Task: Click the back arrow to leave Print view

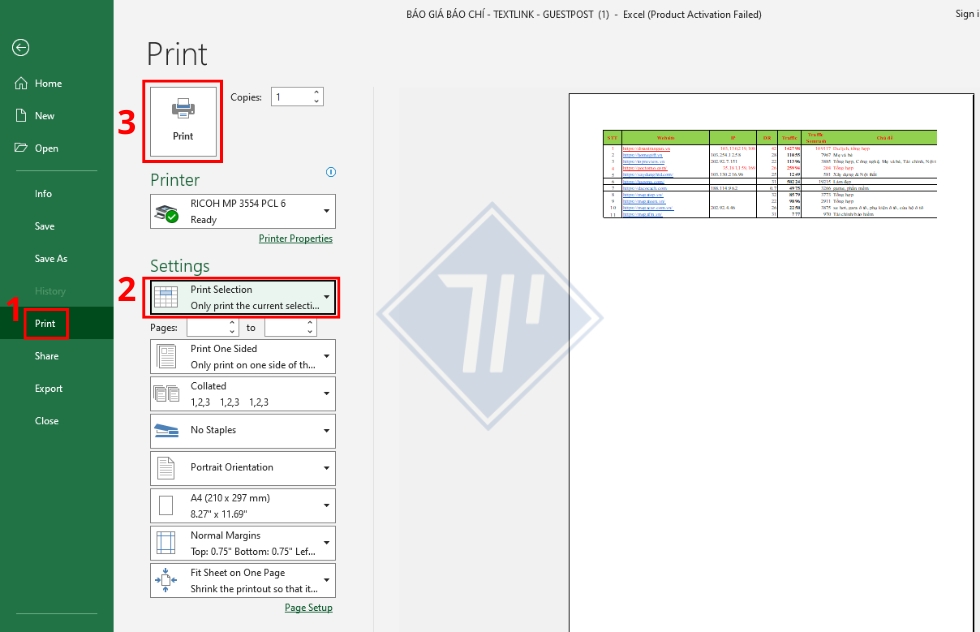Action: pyautogui.click(x=20, y=47)
